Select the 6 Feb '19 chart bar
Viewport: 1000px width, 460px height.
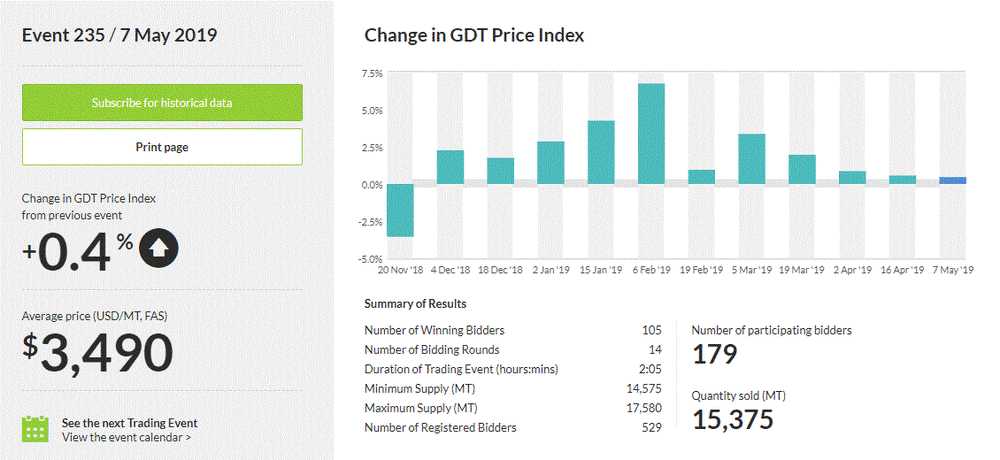click(x=651, y=134)
